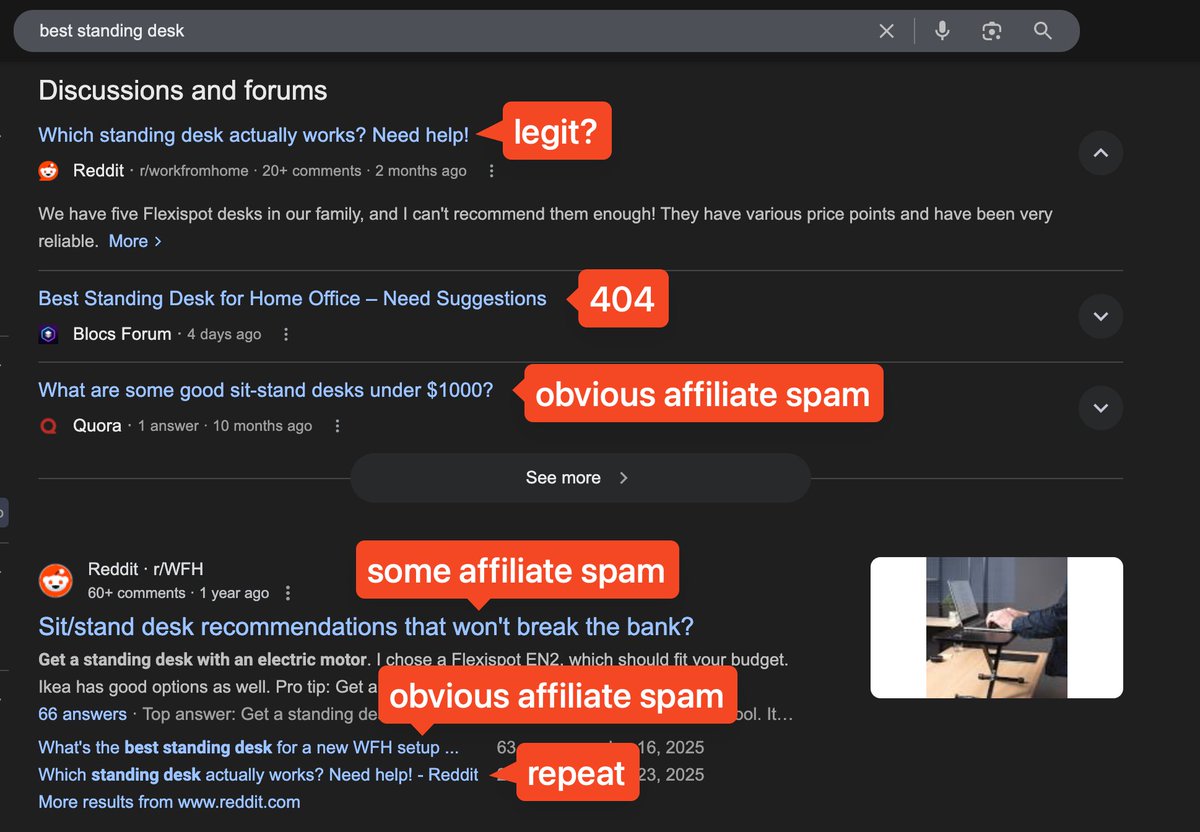Open 'Best Standing Desk for Home Office' link

(292, 298)
